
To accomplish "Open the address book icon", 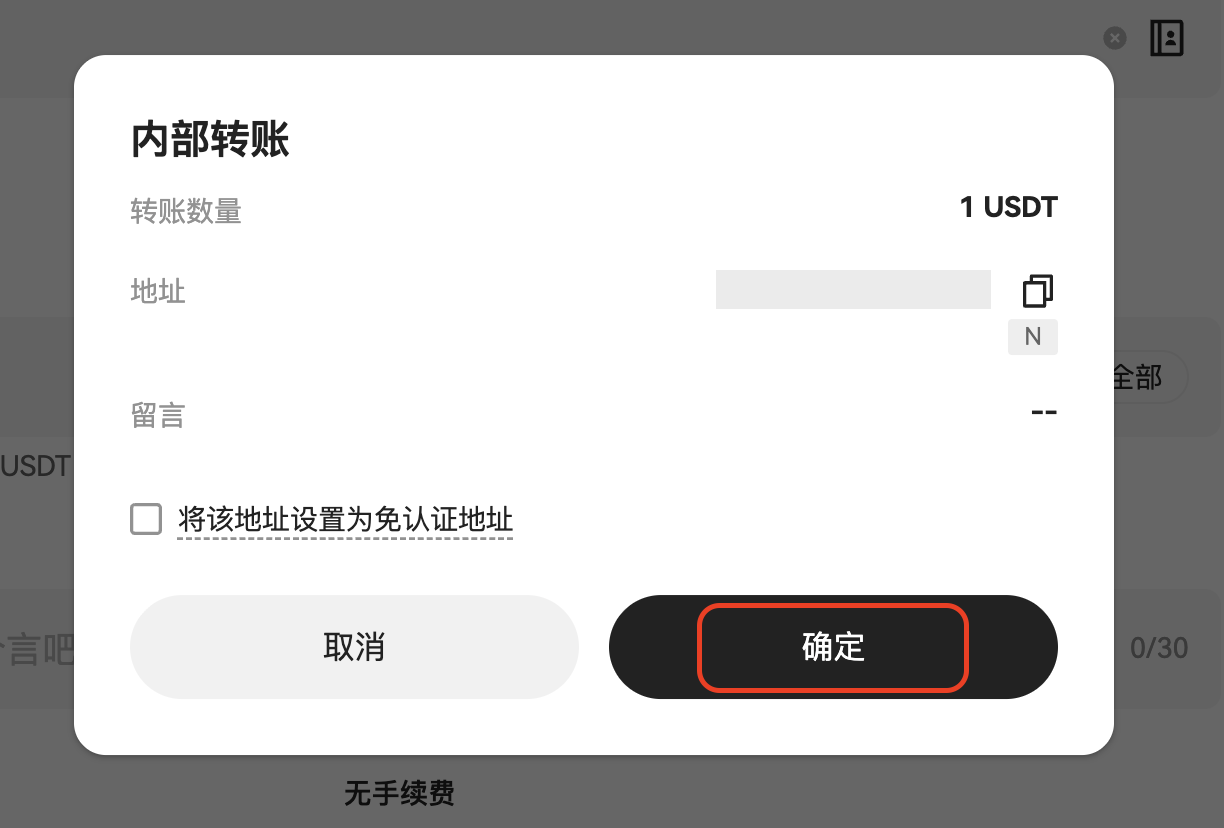I will [1167, 38].
